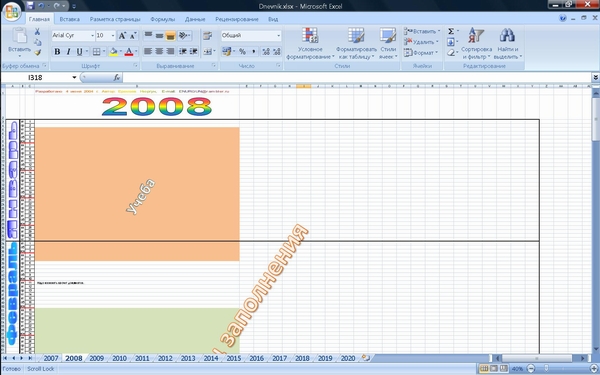The width and height of the screenshot is (600, 375).
Task: Click Find and Select binoculars icon
Action: [x=507, y=35]
